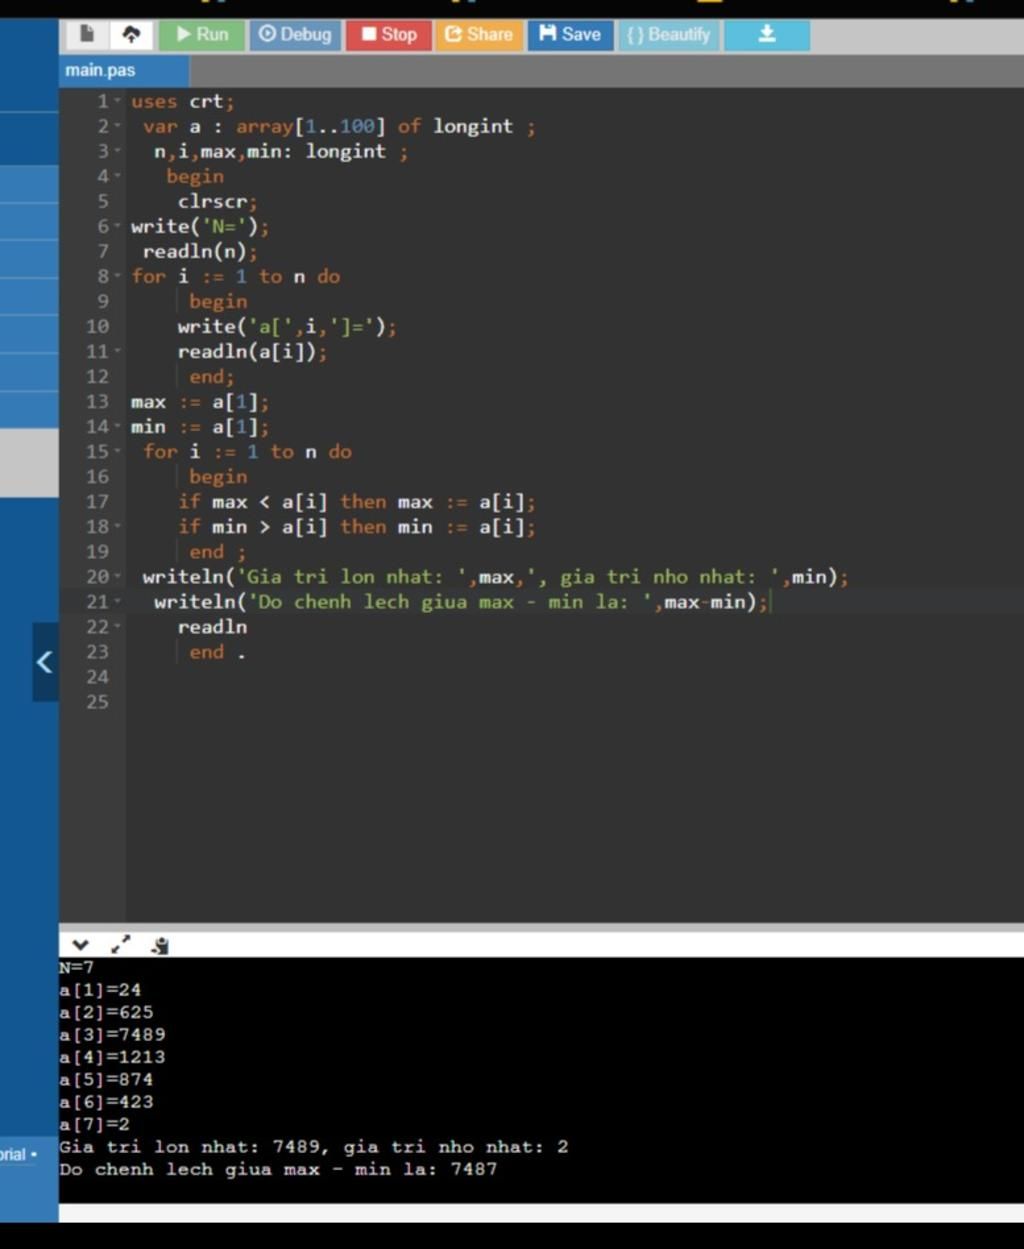Click the console result line ending in 7487
Image resolution: width=1024 pixels, height=1249 pixels.
click(x=278, y=1169)
